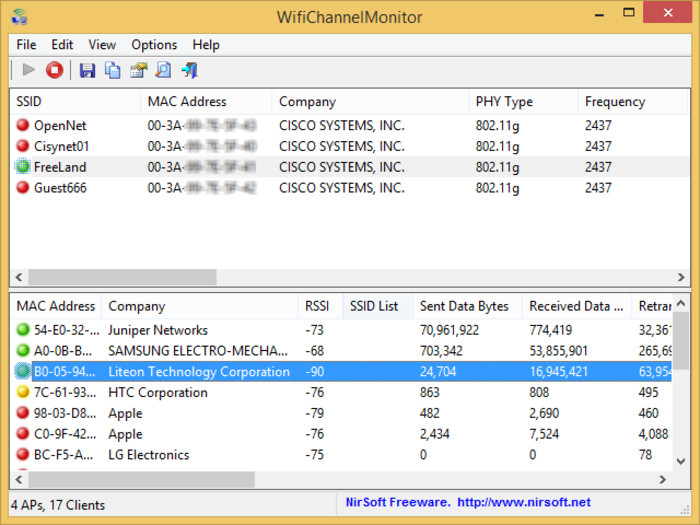Click the green dot beside 54-E0-32 client
The width and height of the screenshot is (700, 525).
23,329
